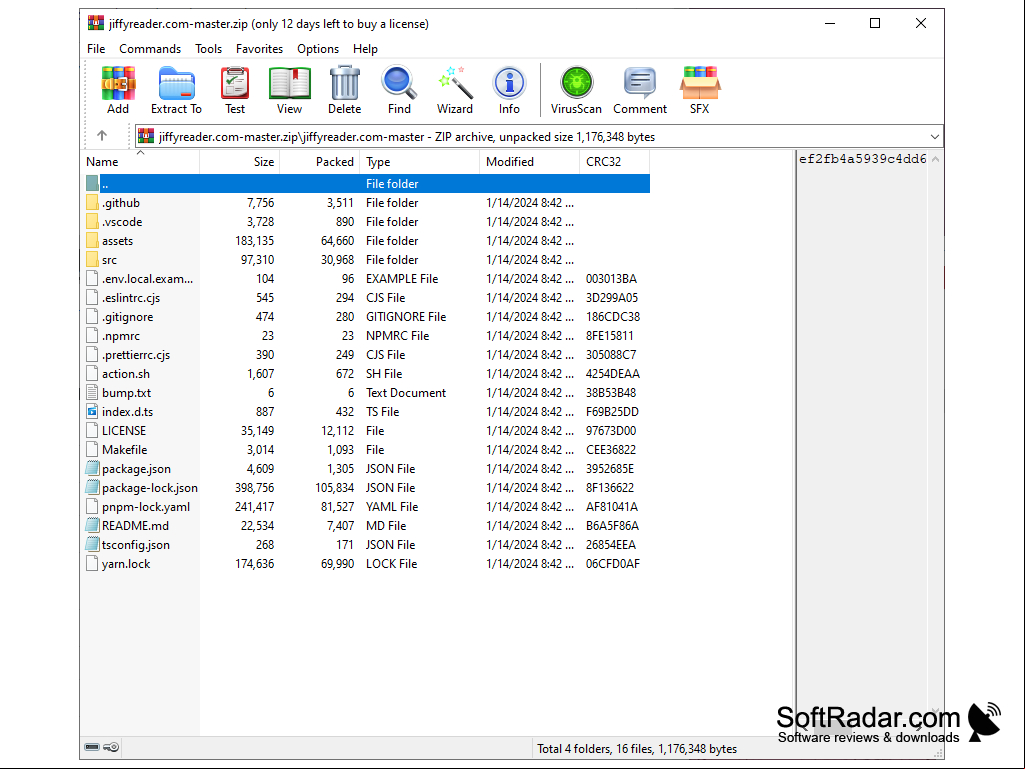
Task: Open the Tools menu
Action: (x=209, y=49)
